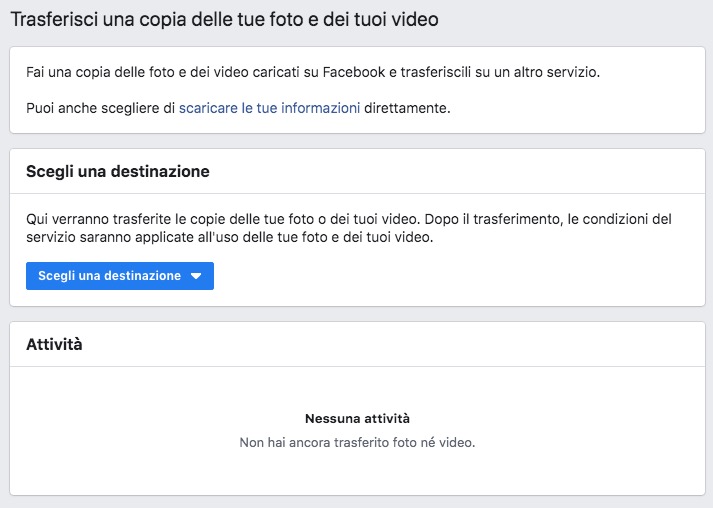Open the 'scaricare le tue informazioni' link
This screenshot has width=713, height=508.
[269, 108]
